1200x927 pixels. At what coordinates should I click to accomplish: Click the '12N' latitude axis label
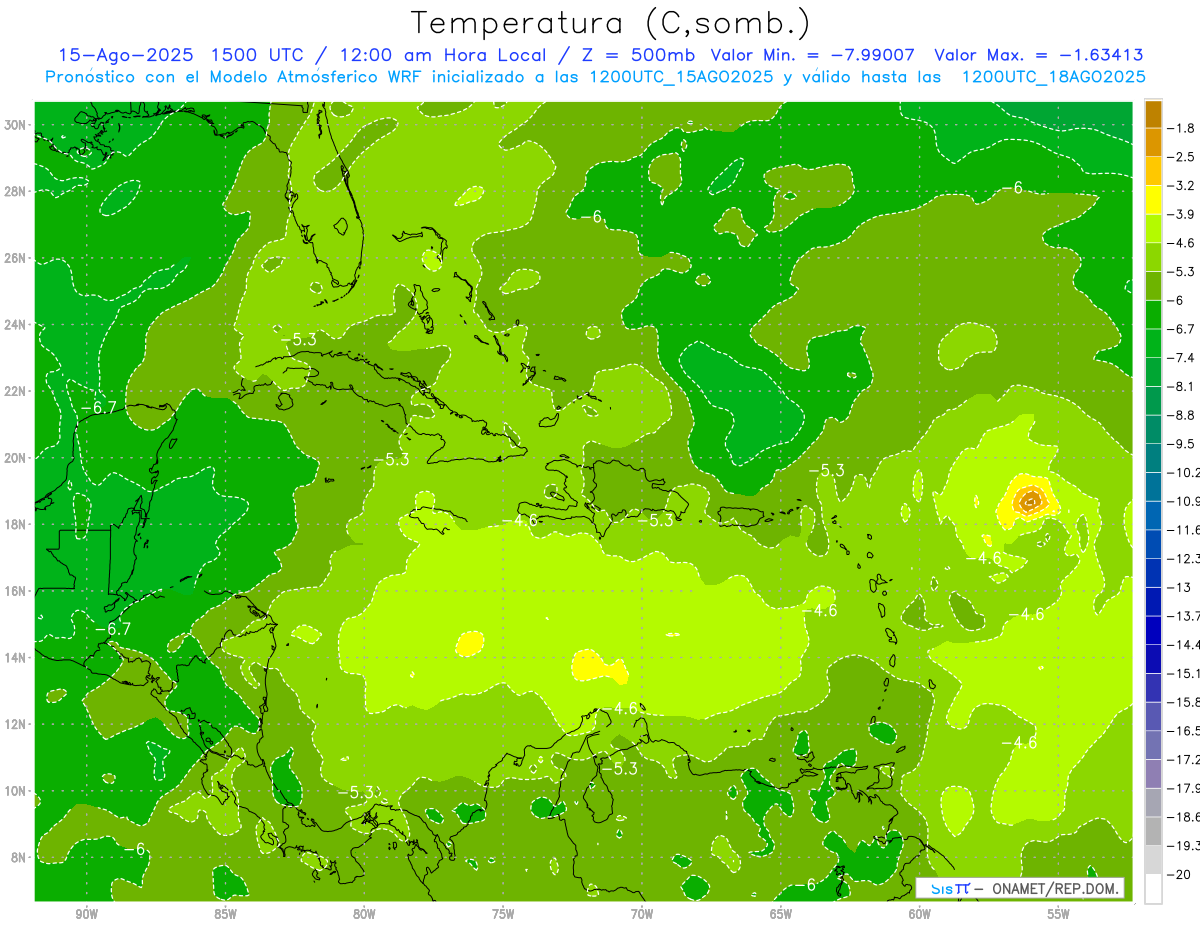[x=15, y=723]
